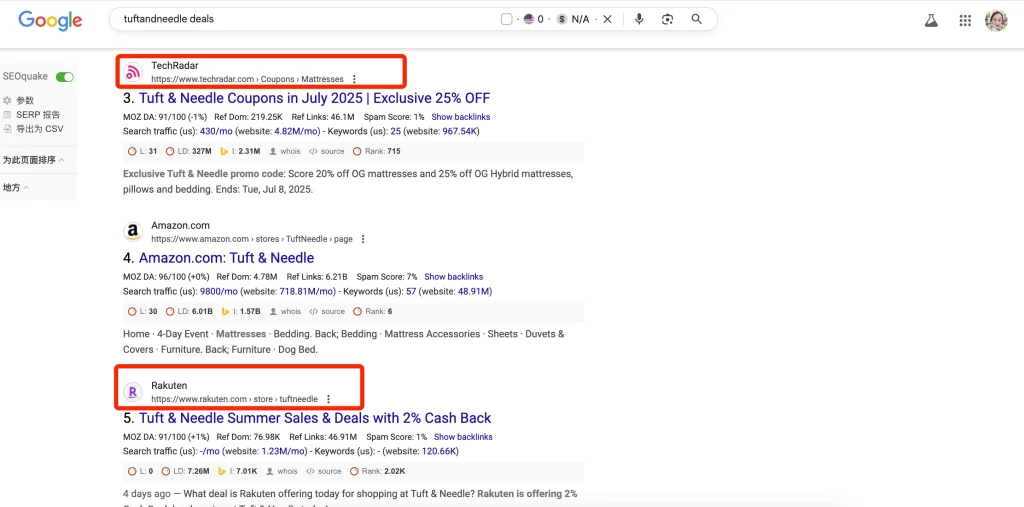Image resolution: width=1024 pixels, height=507 pixels.
Task: Open Search Labs flask icon
Action: coord(931,20)
